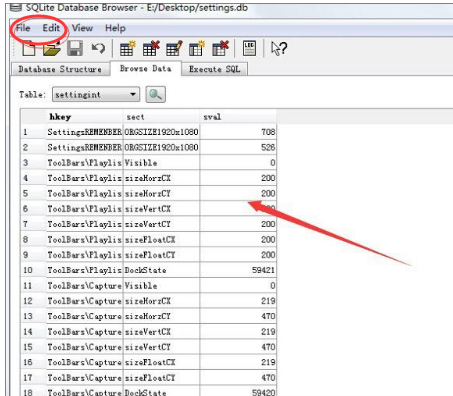Open a database with the folder icon

pyautogui.click(x=51, y=49)
